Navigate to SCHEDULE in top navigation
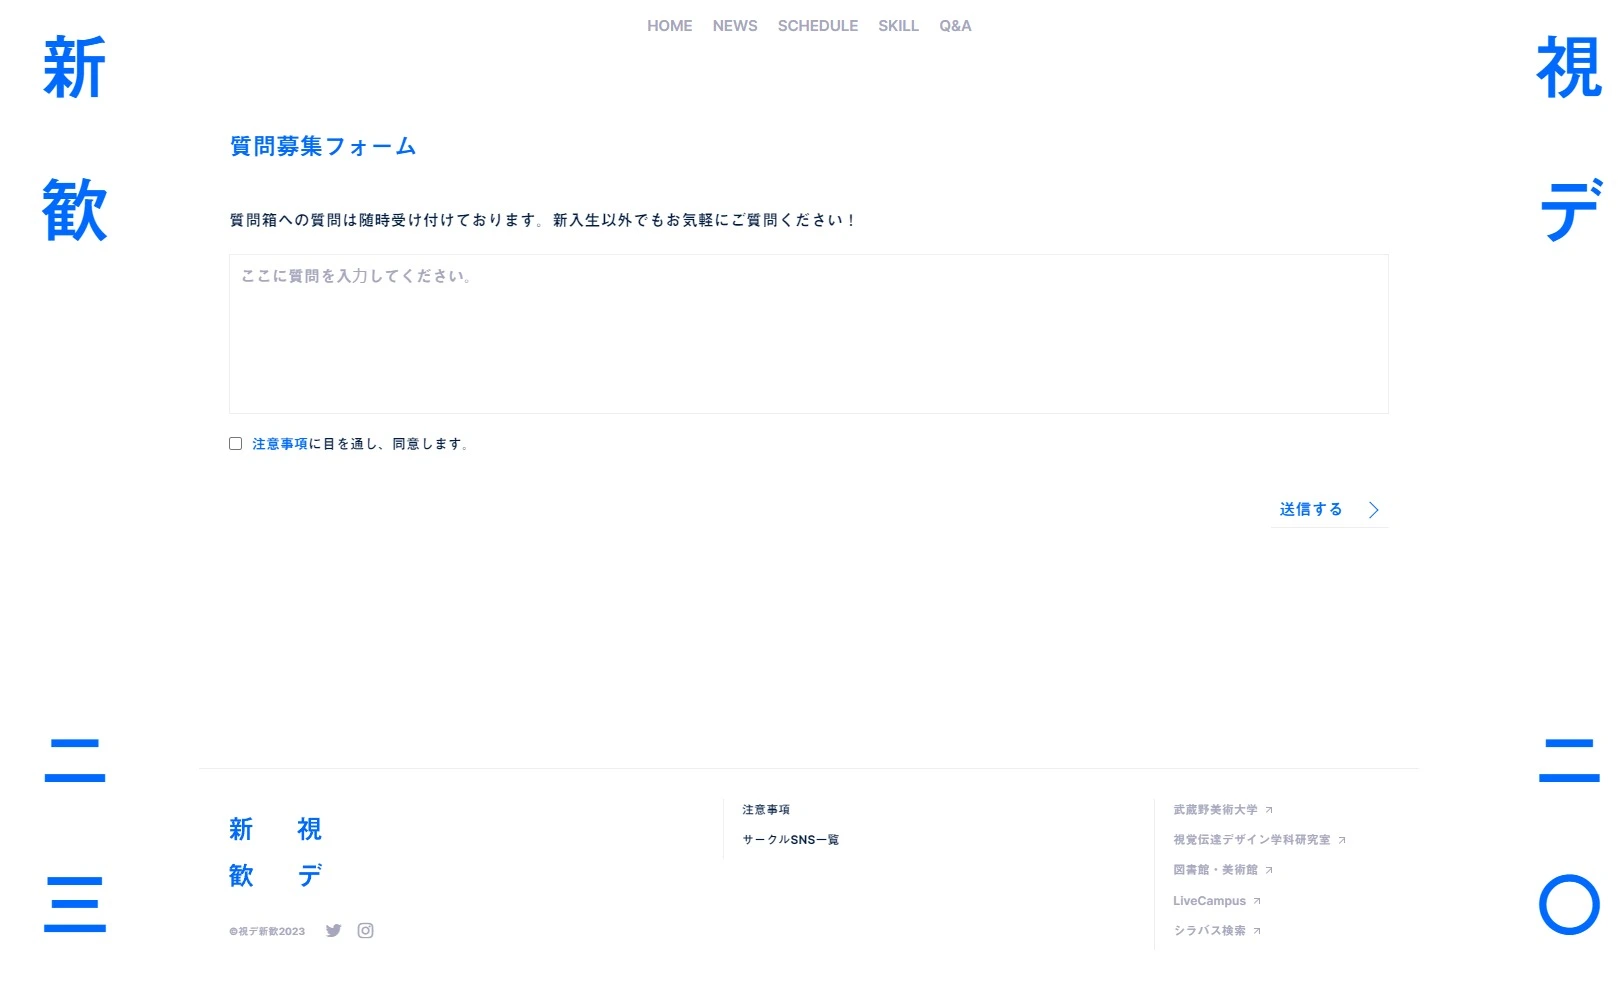The width and height of the screenshot is (1618, 1000). (x=817, y=26)
